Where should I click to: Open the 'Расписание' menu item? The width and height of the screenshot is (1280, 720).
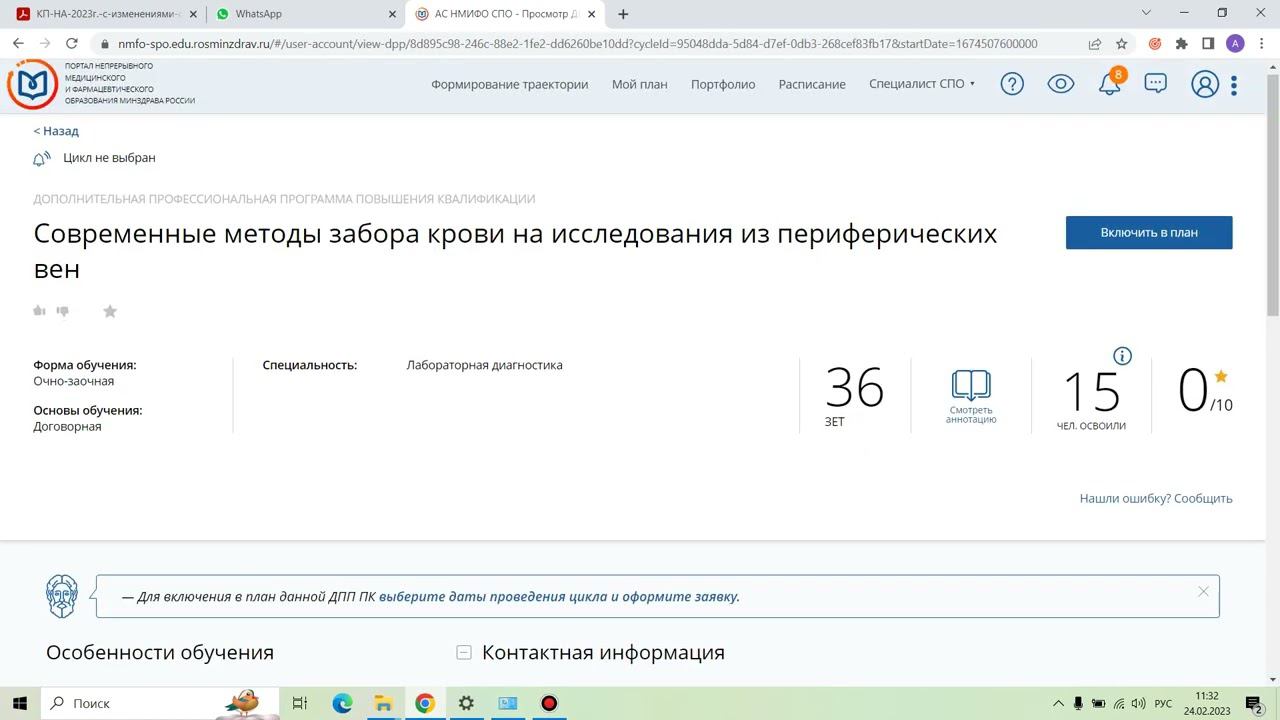(x=812, y=84)
